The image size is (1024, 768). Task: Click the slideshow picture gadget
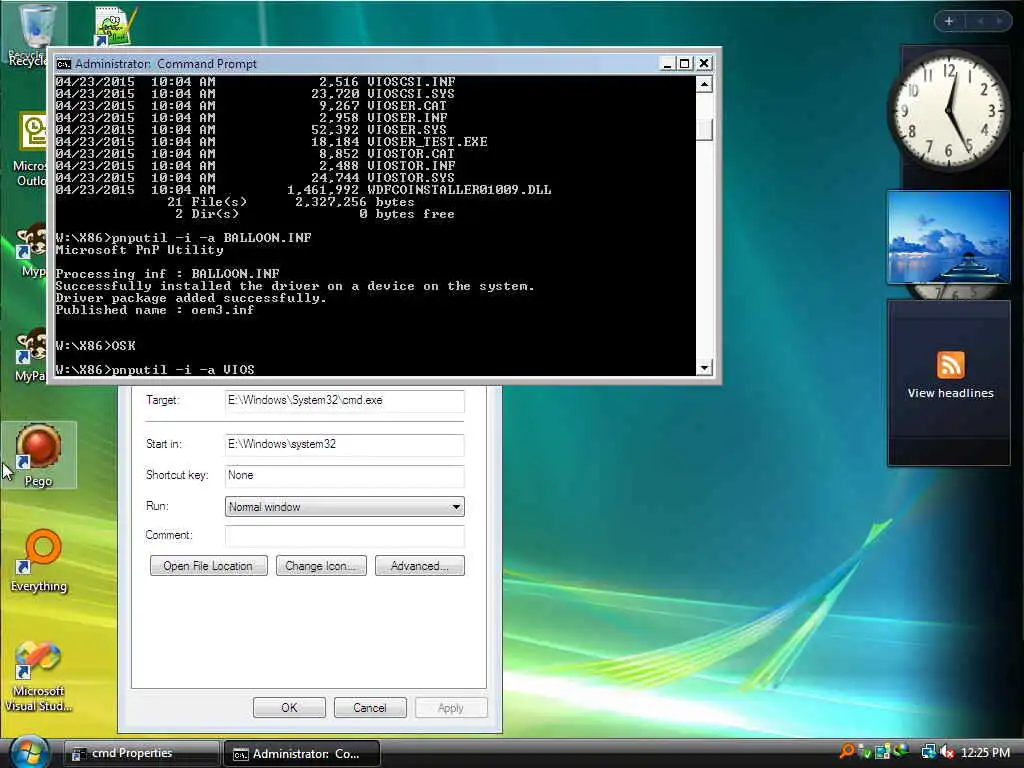pyautogui.click(x=948, y=237)
